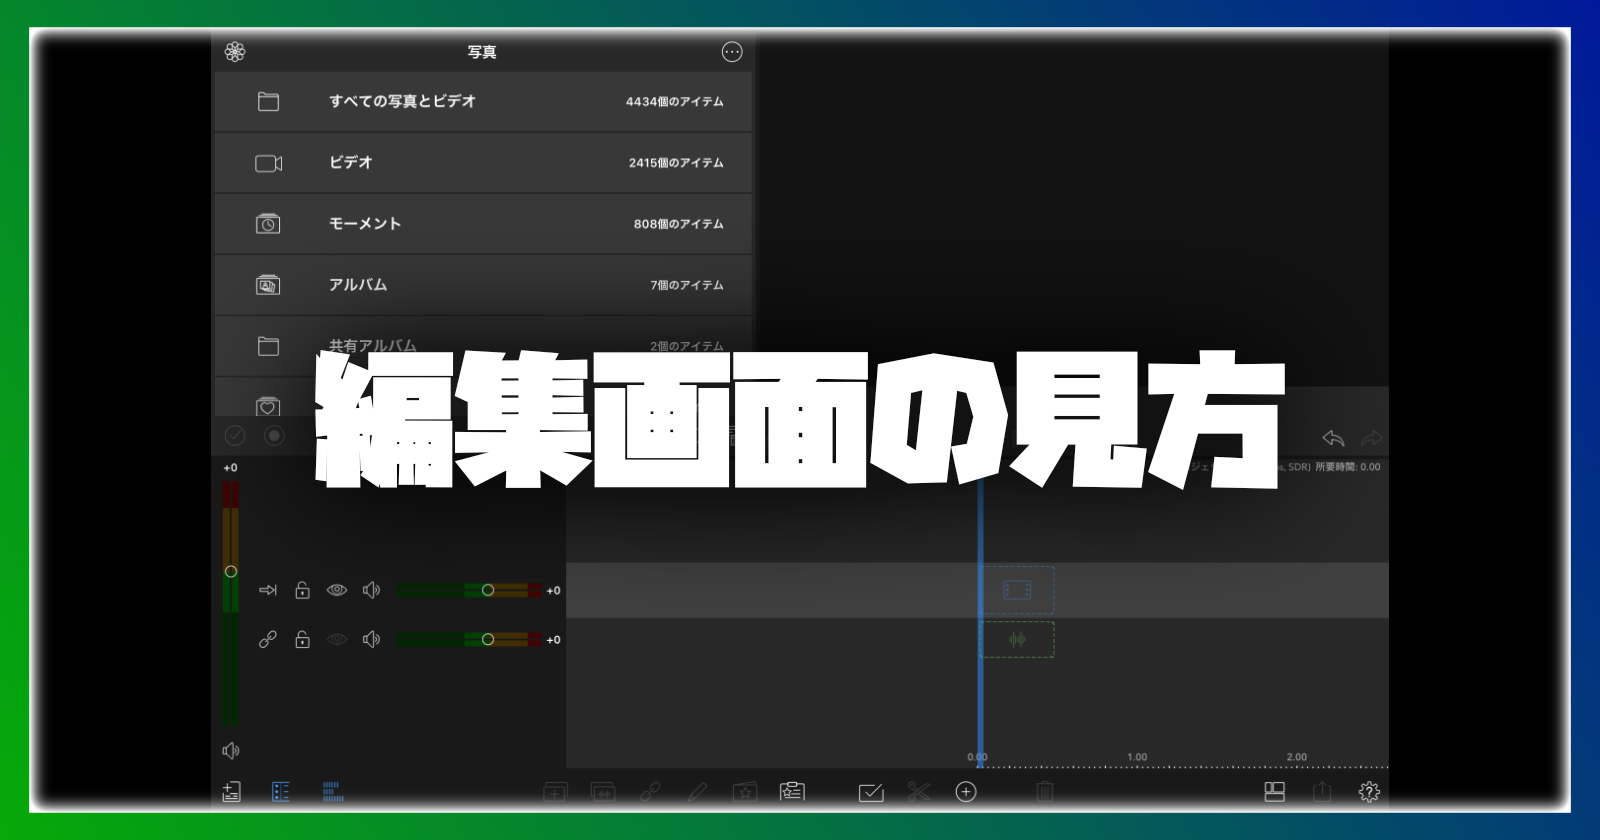Open すべての写真とビデオ folder
The image size is (1600, 840).
[483, 102]
